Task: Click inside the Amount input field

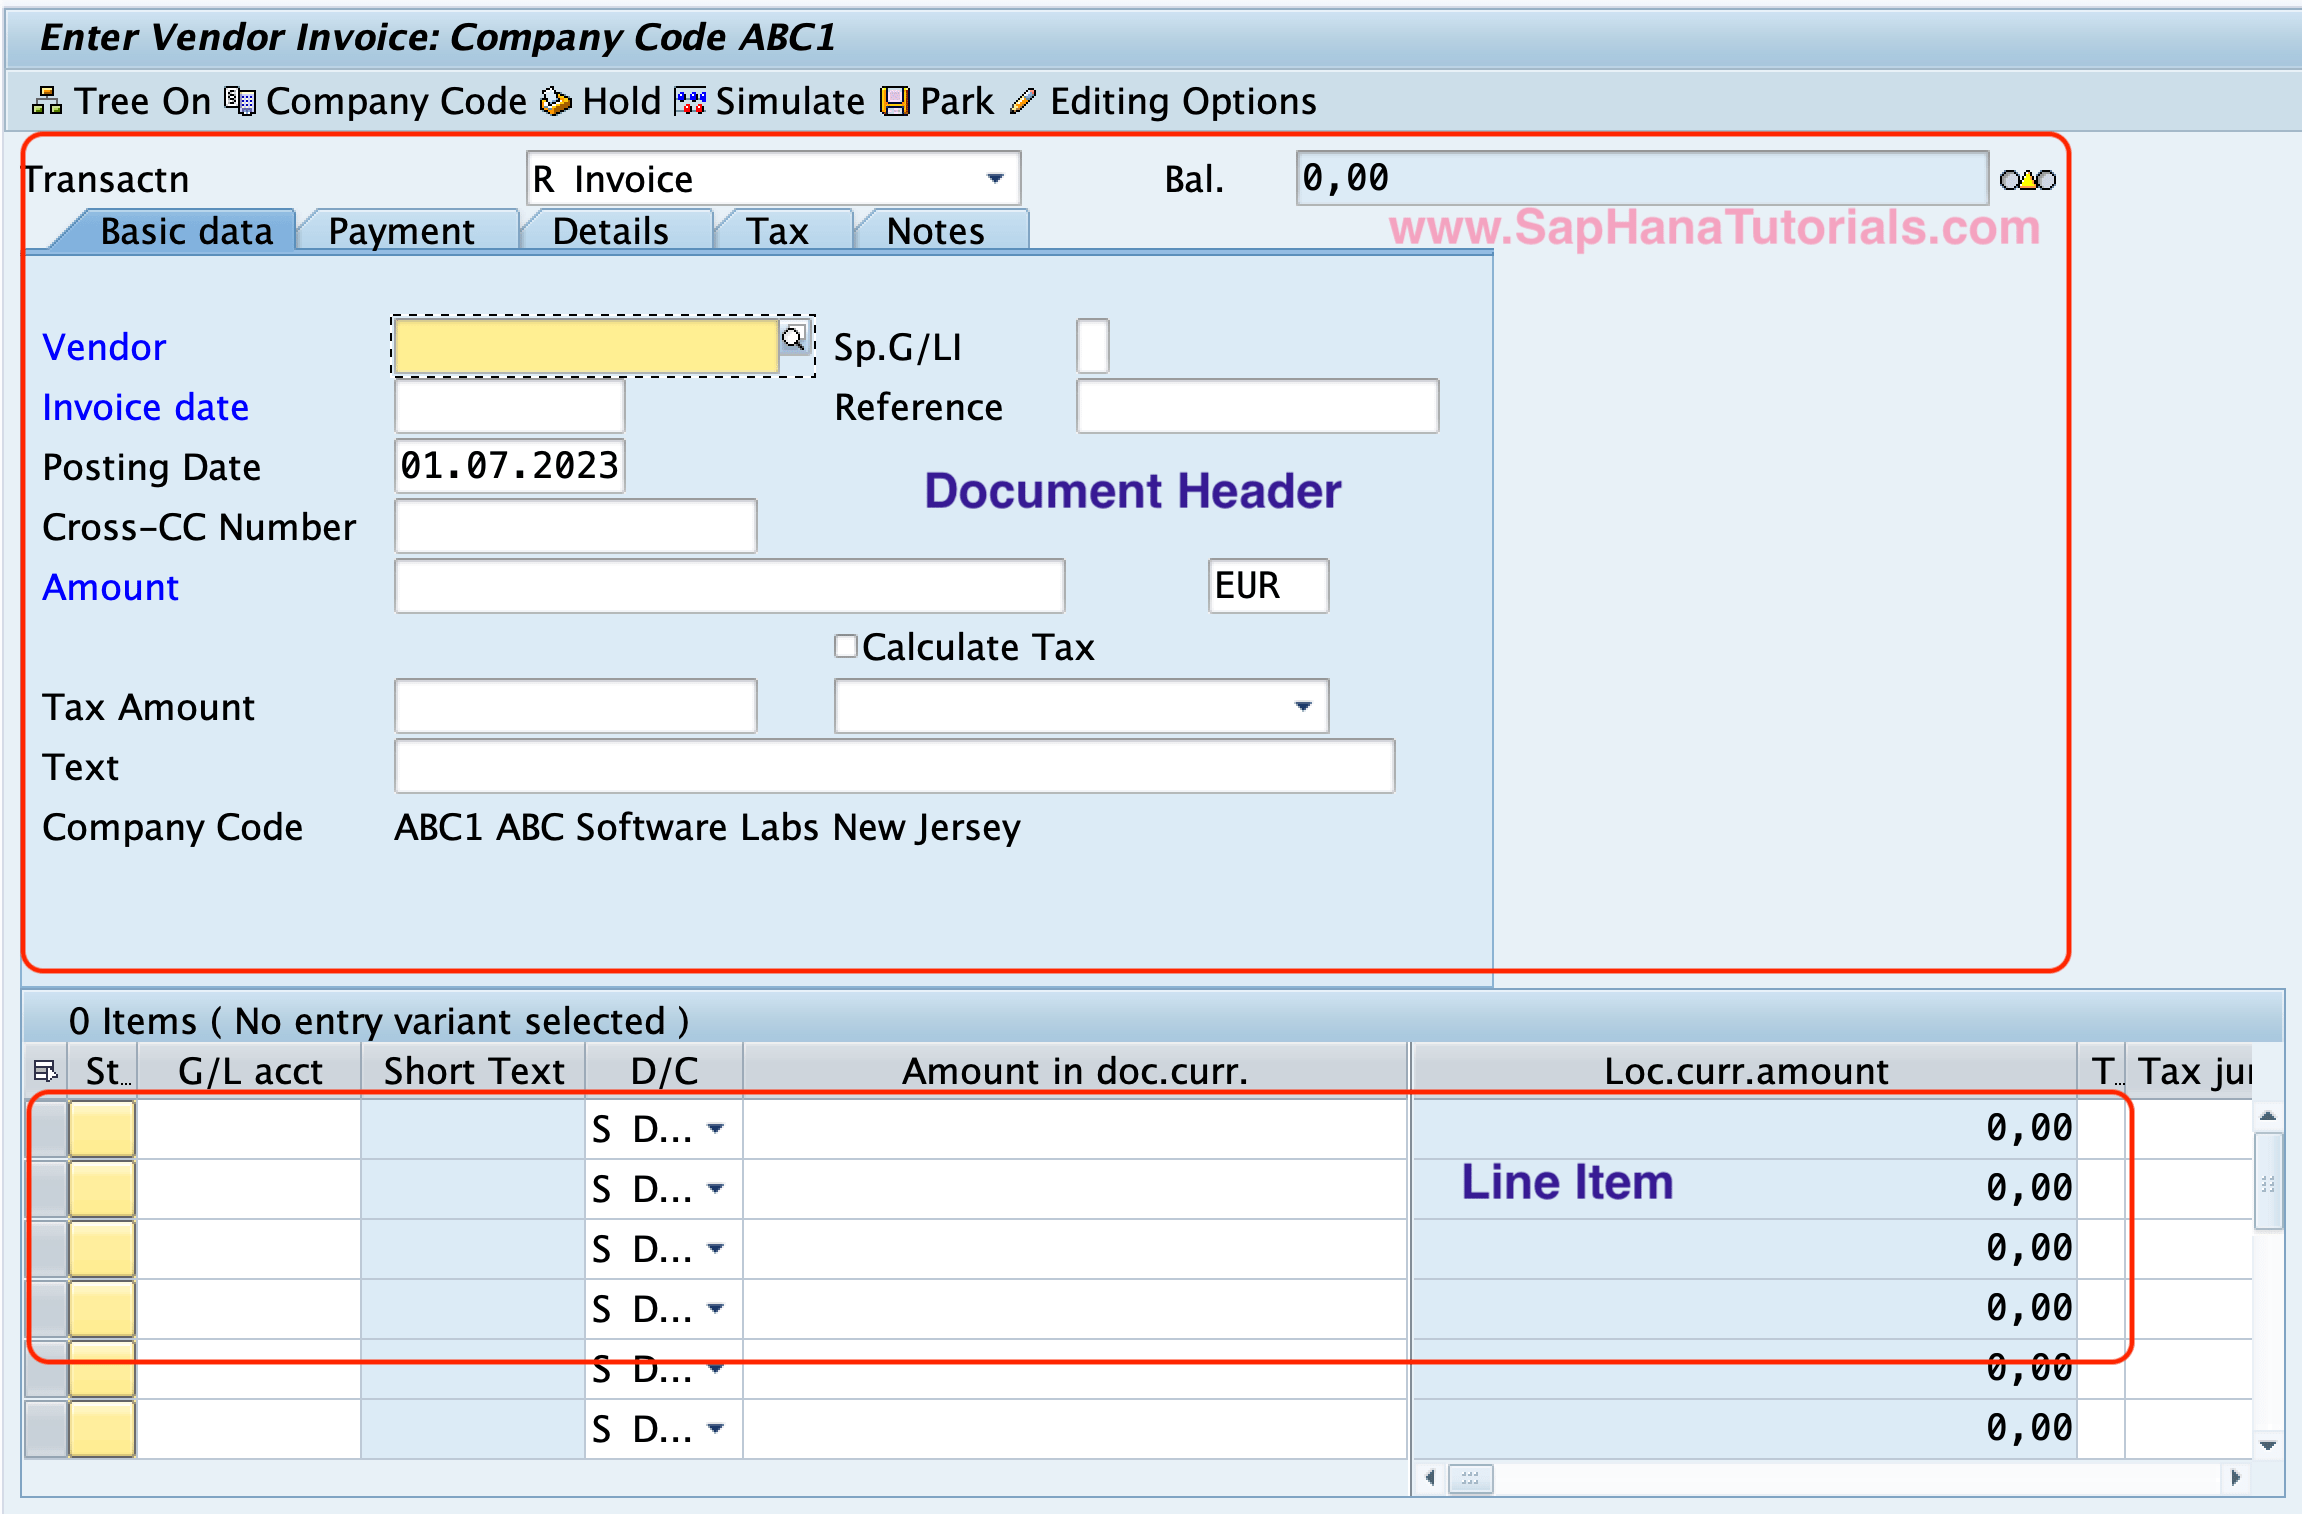Action: point(728,586)
